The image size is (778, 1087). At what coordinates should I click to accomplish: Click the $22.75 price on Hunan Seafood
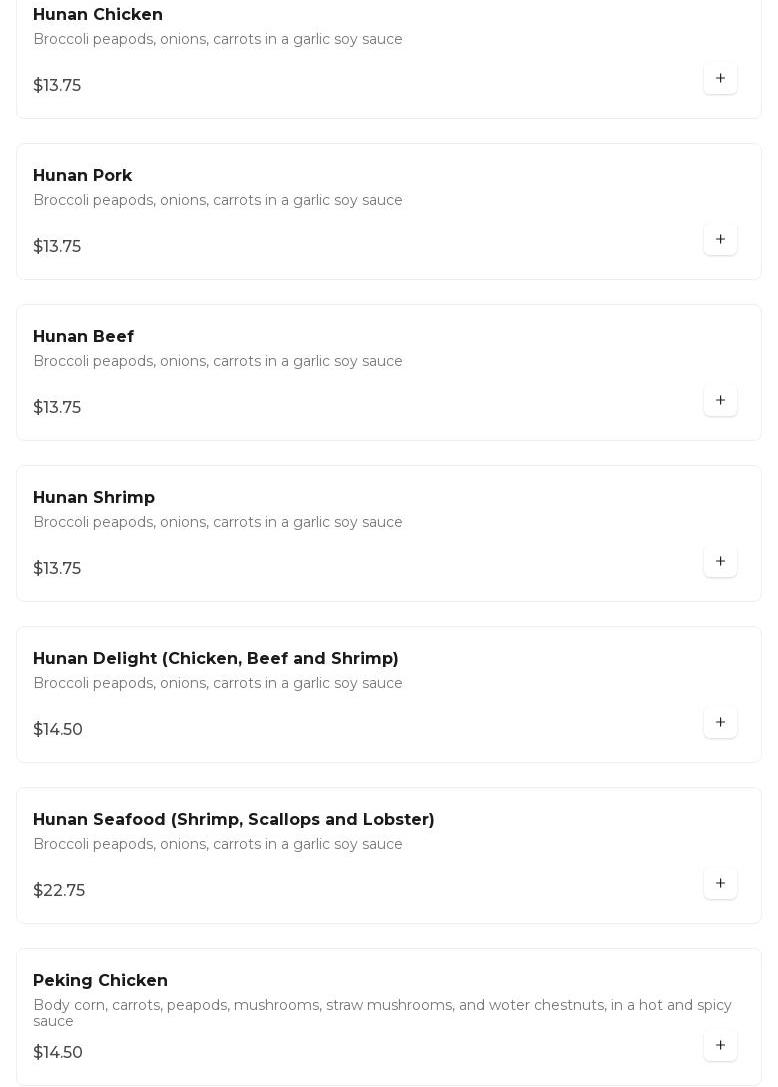[59, 891]
